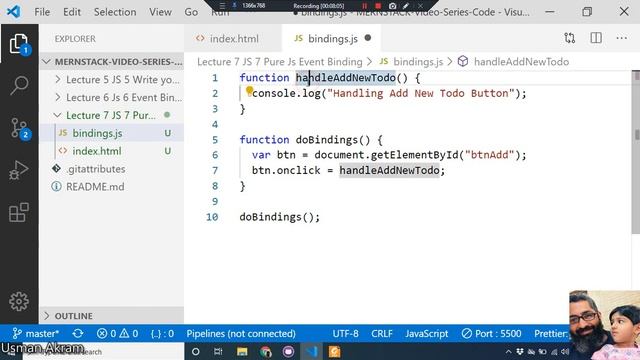Open Windows Cortana circle on taskbar
The height and width of the screenshot is (360, 640).
coord(196,351)
